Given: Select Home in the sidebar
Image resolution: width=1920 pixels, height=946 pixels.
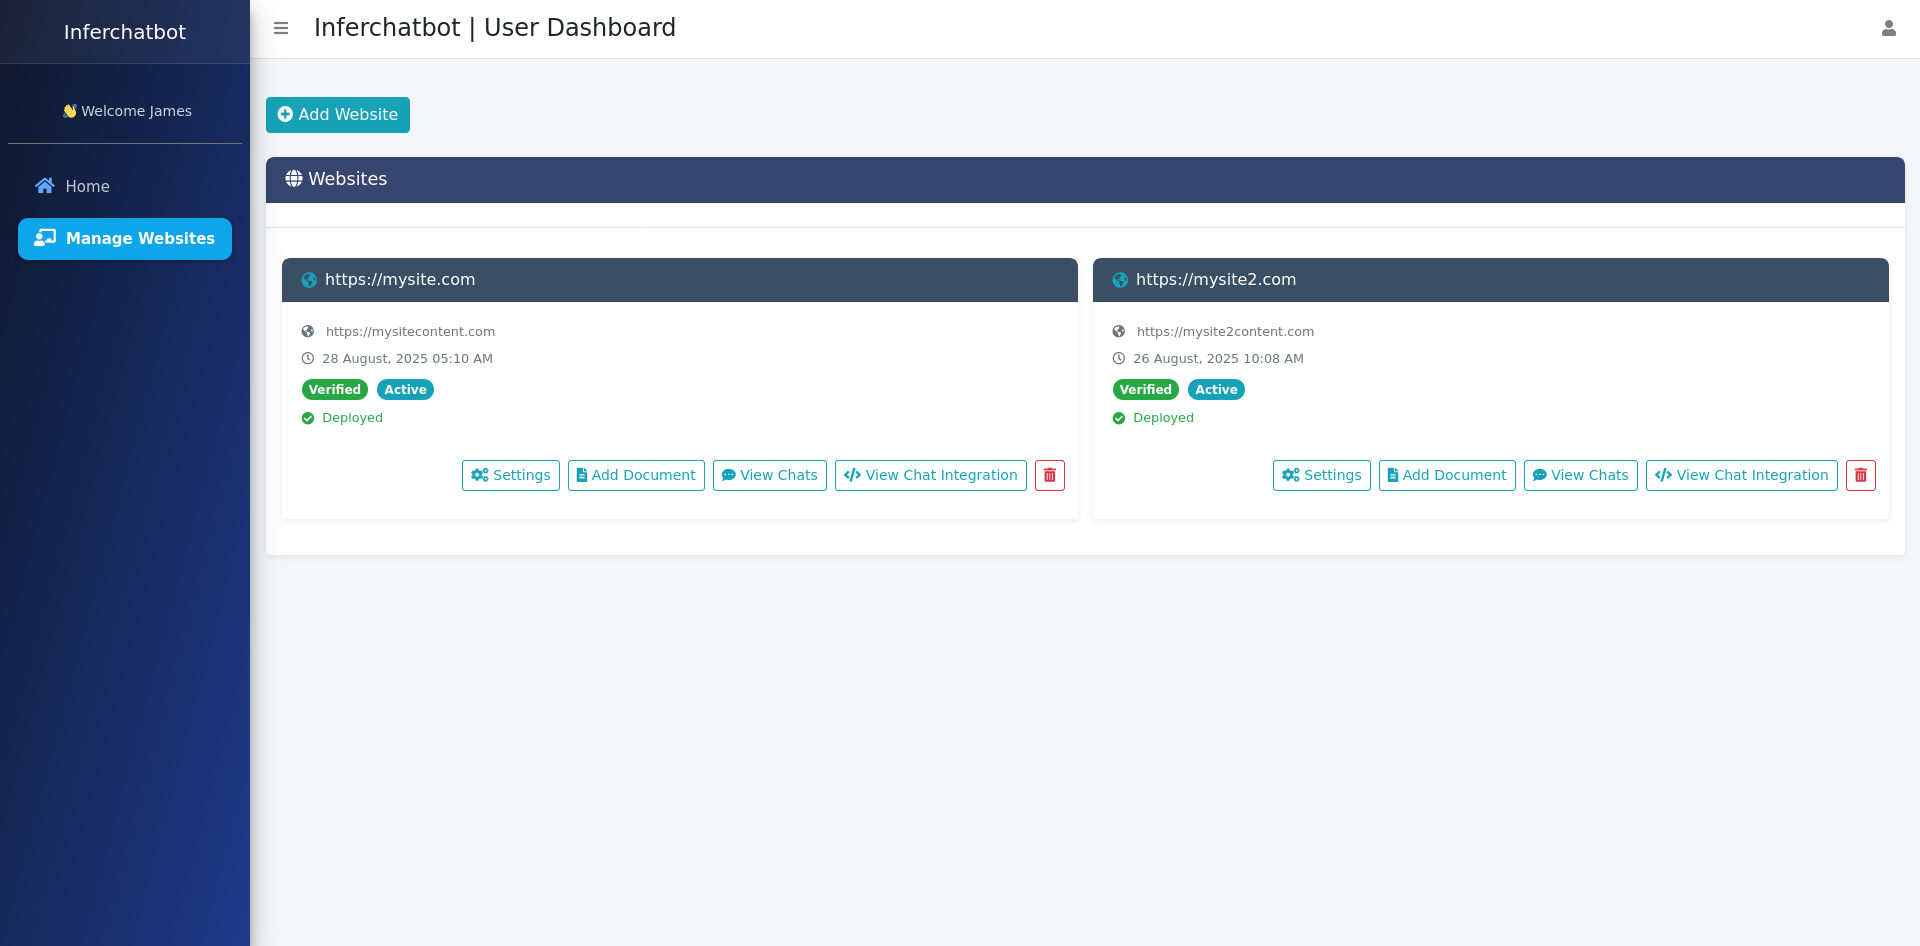Looking at the screenshot, I should 87,186.
